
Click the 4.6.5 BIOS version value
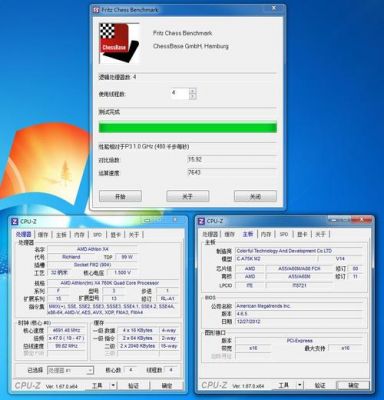click(x=299, y=314)
